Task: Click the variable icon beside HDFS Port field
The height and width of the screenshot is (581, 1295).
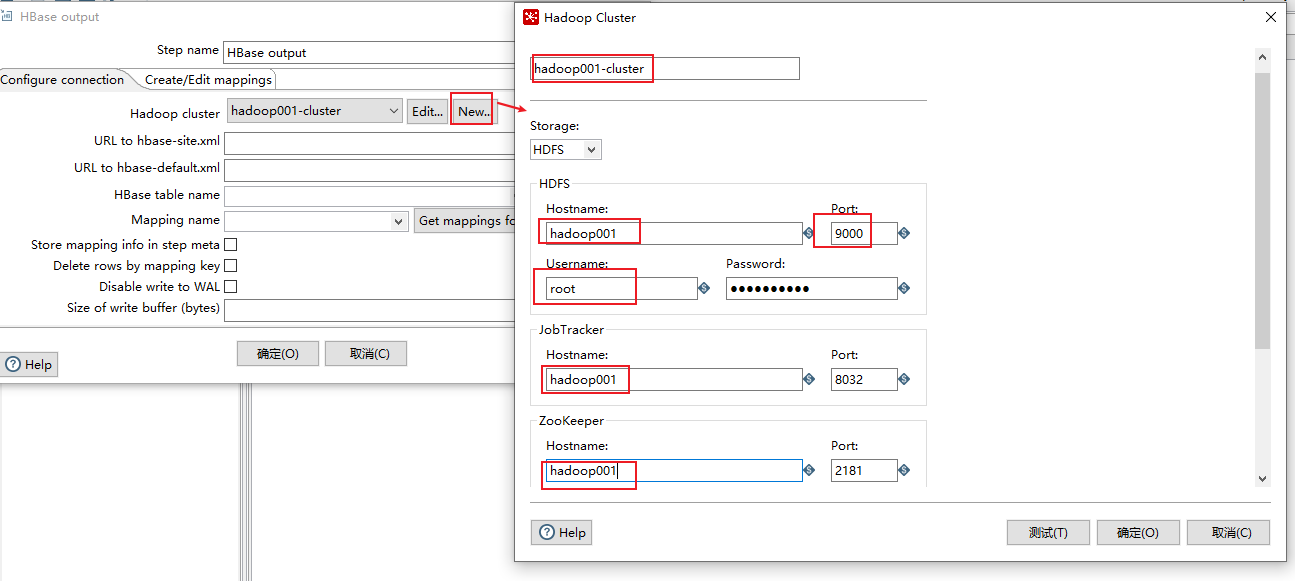Action: 903,232
